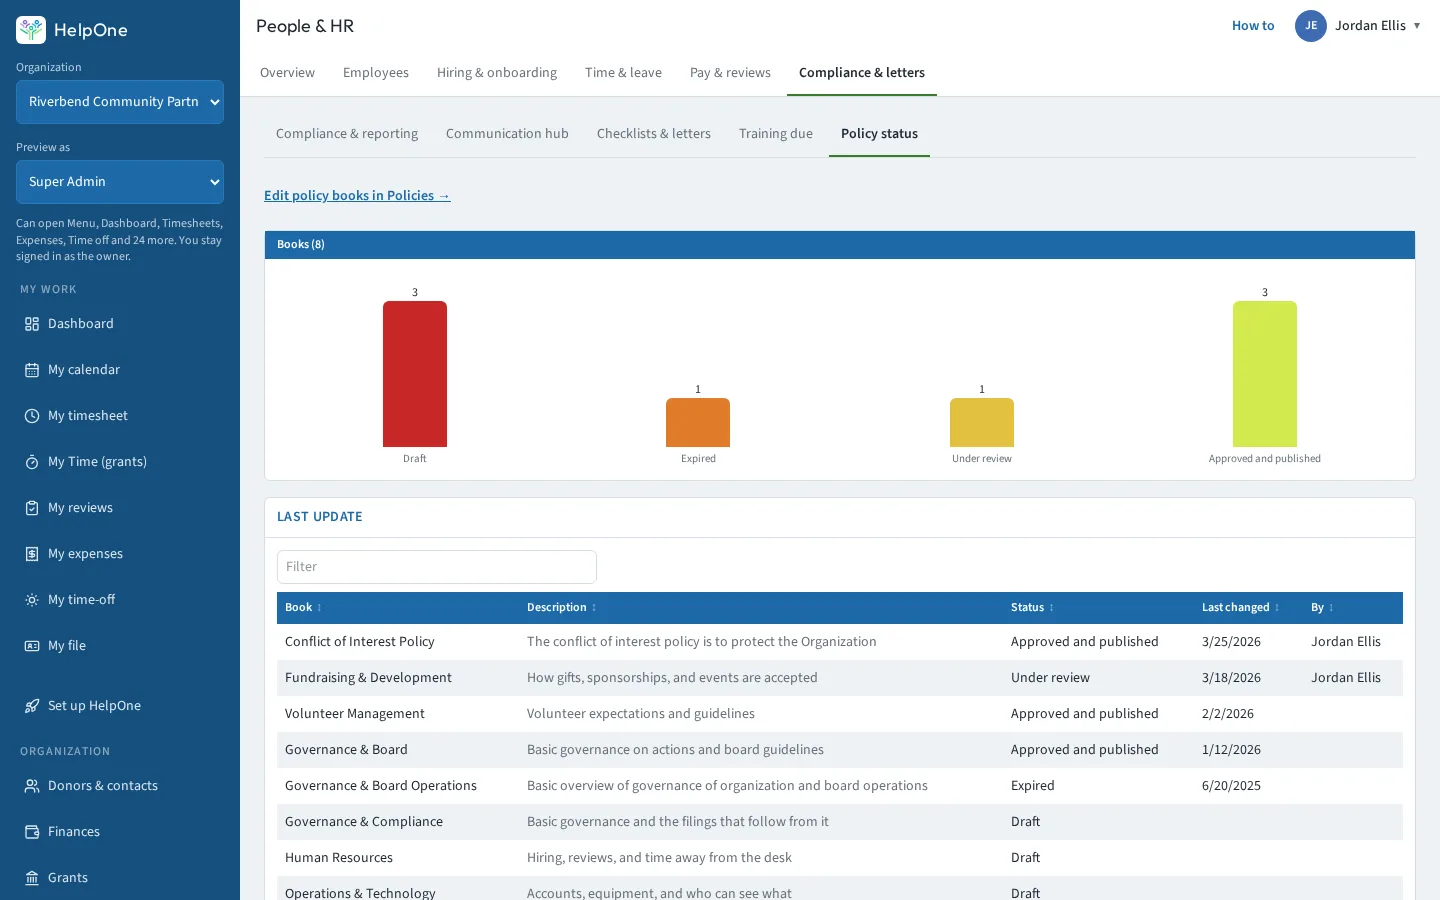
Task: Select the Fundraising & Development book
Action: pos(368,678)
